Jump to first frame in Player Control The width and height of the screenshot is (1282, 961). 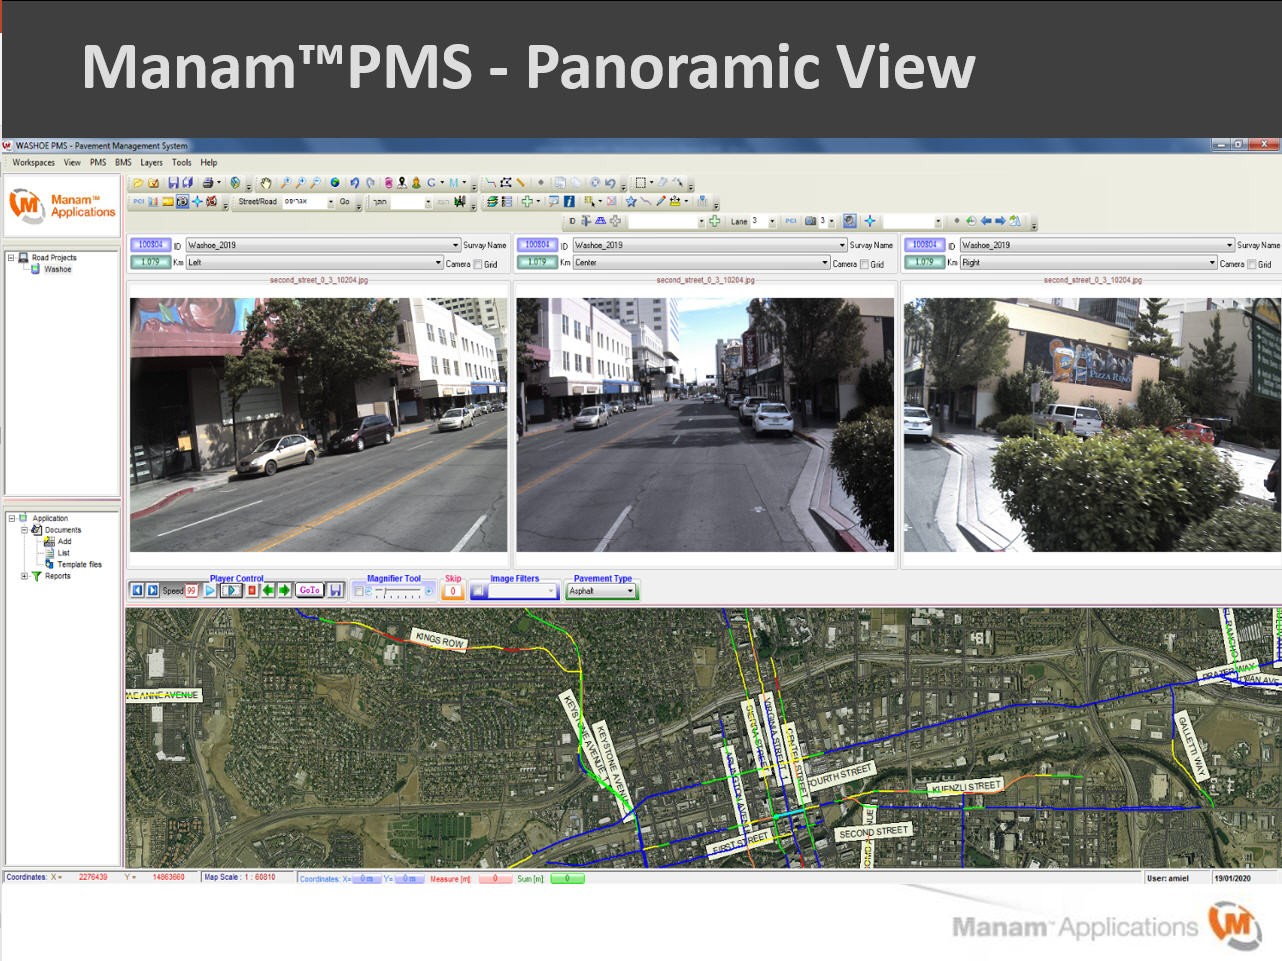(137, 590)
